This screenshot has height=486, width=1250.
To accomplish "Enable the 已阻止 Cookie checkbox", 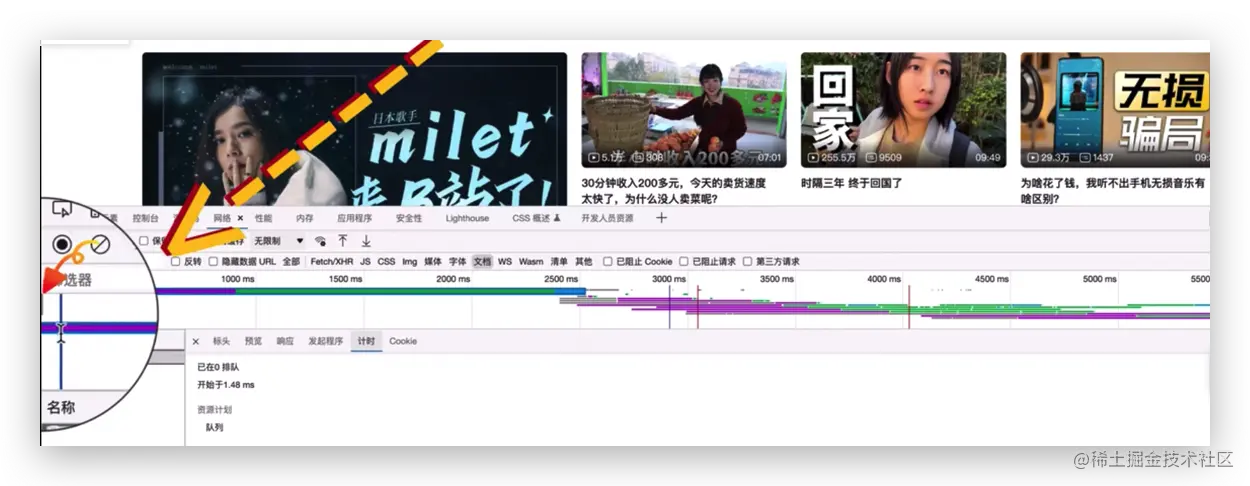I will [x=607, y=262].
